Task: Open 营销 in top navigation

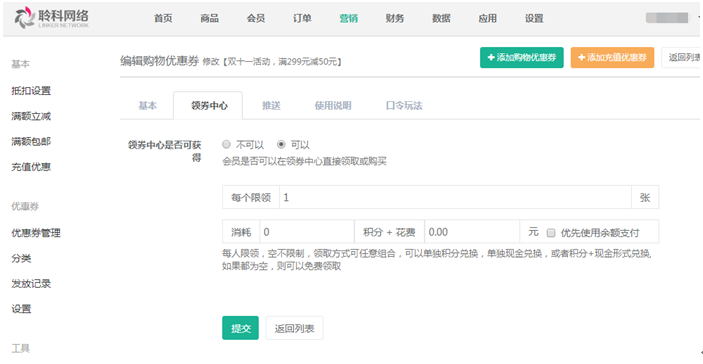Action: point(348,18)
